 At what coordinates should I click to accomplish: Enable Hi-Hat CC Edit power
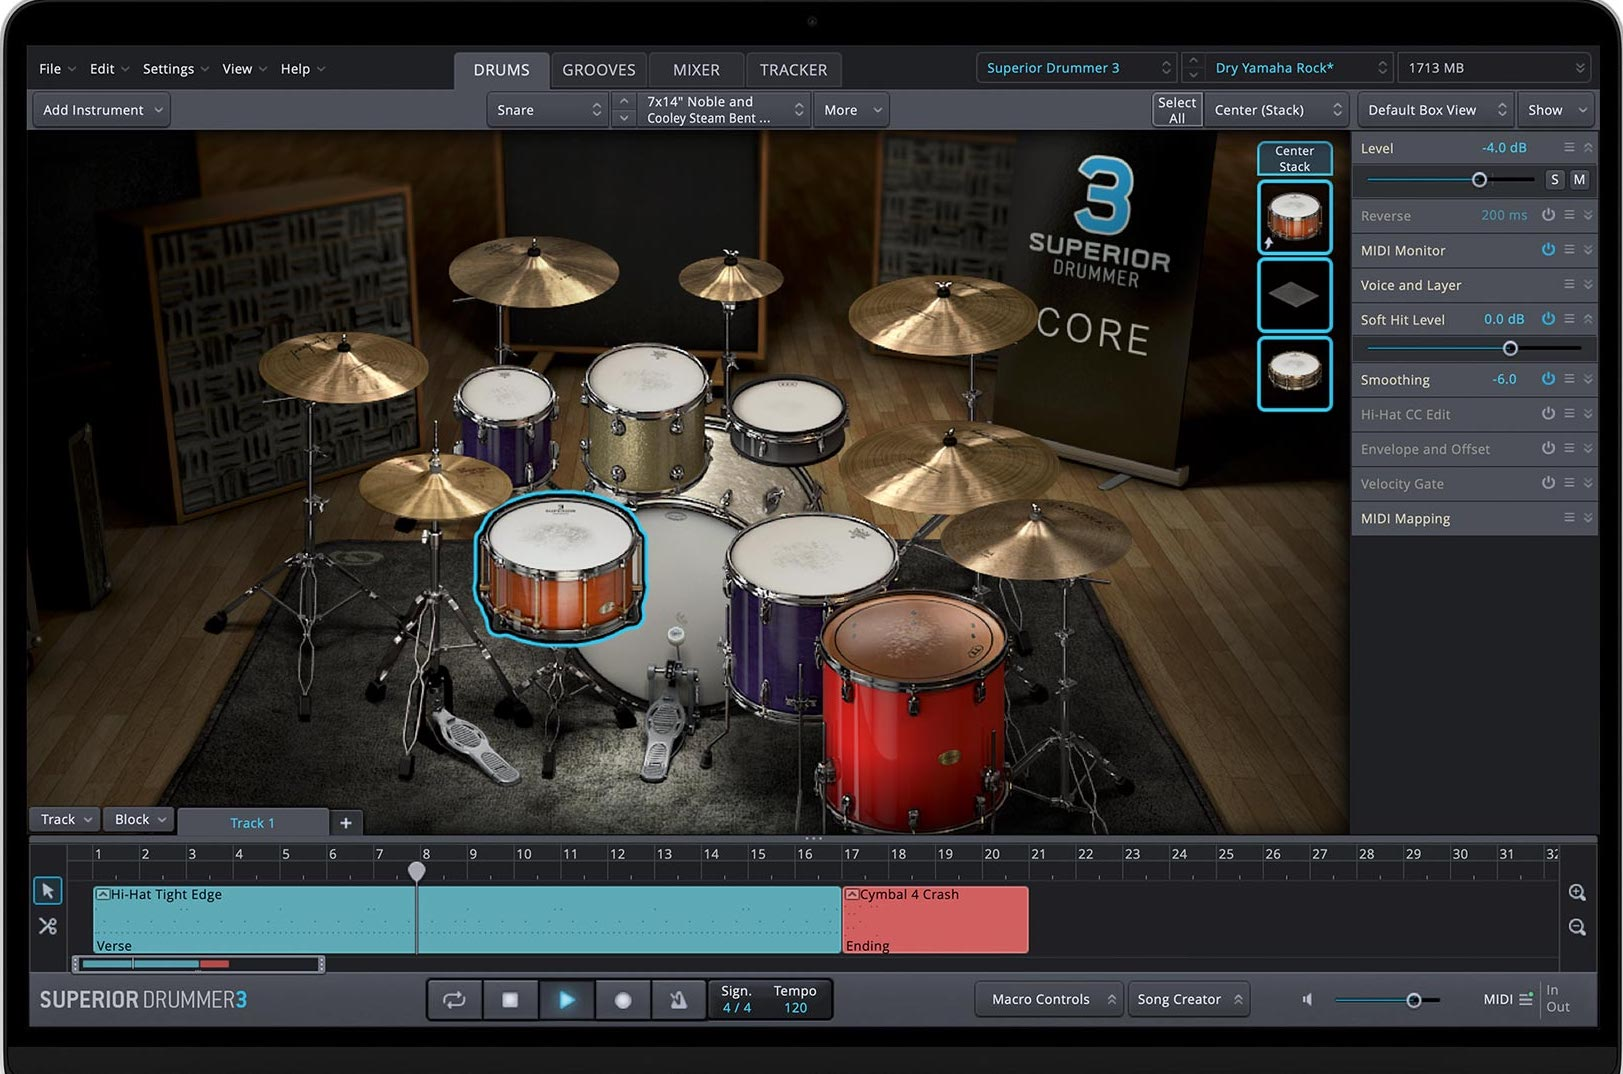[1548, 413]
